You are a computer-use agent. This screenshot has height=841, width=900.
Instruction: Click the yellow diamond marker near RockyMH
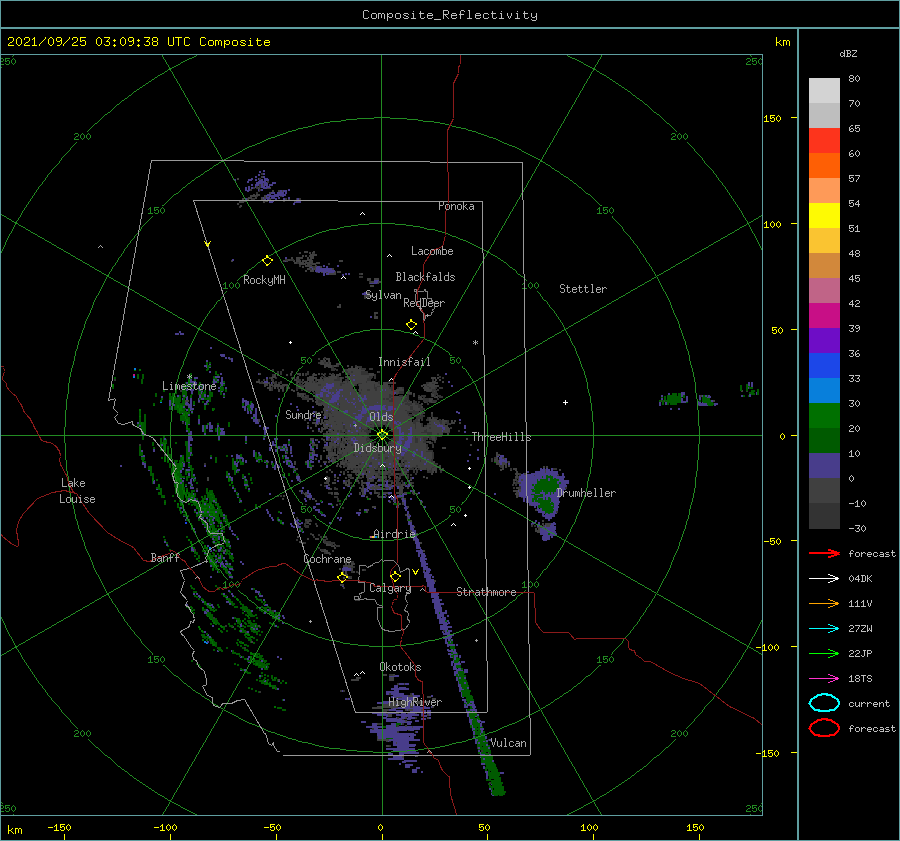[267, 261]
